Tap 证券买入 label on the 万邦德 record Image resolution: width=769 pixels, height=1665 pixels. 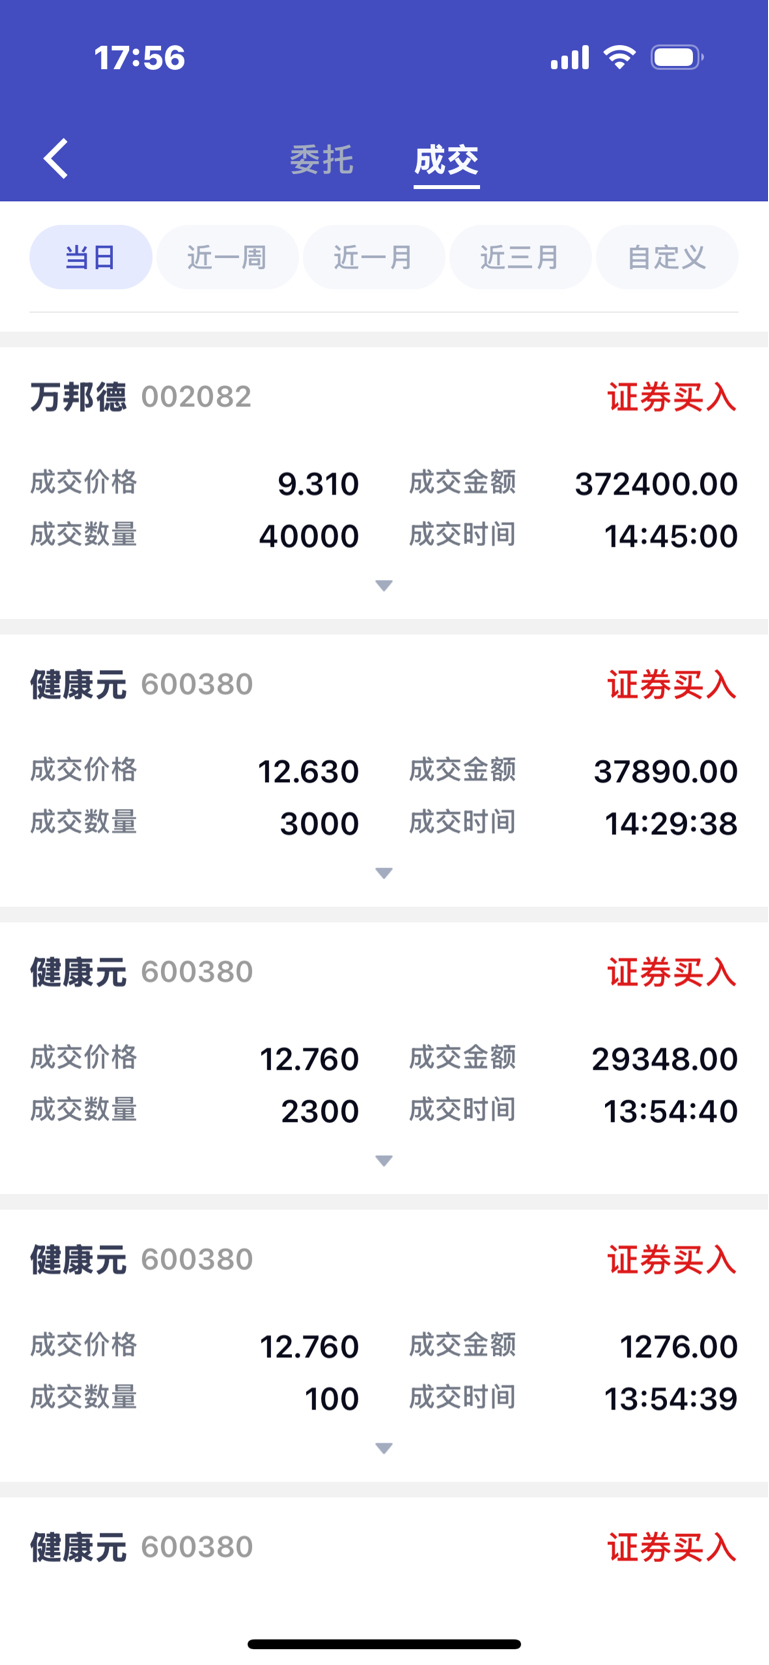672,398
